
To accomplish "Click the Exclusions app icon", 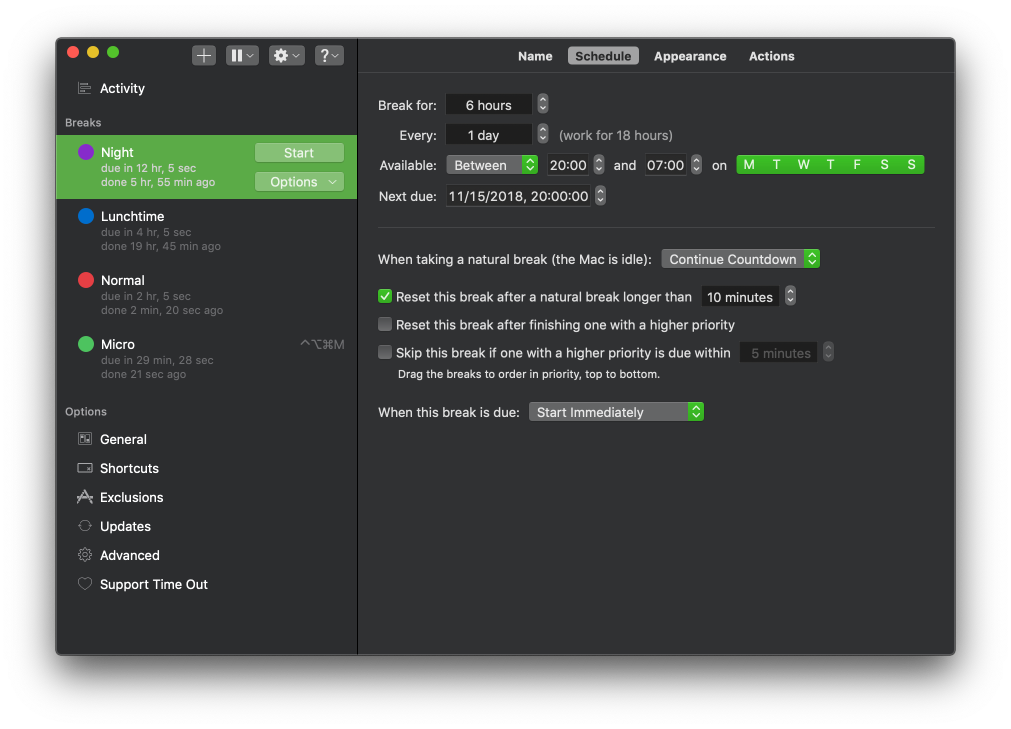I will [84, 497].
